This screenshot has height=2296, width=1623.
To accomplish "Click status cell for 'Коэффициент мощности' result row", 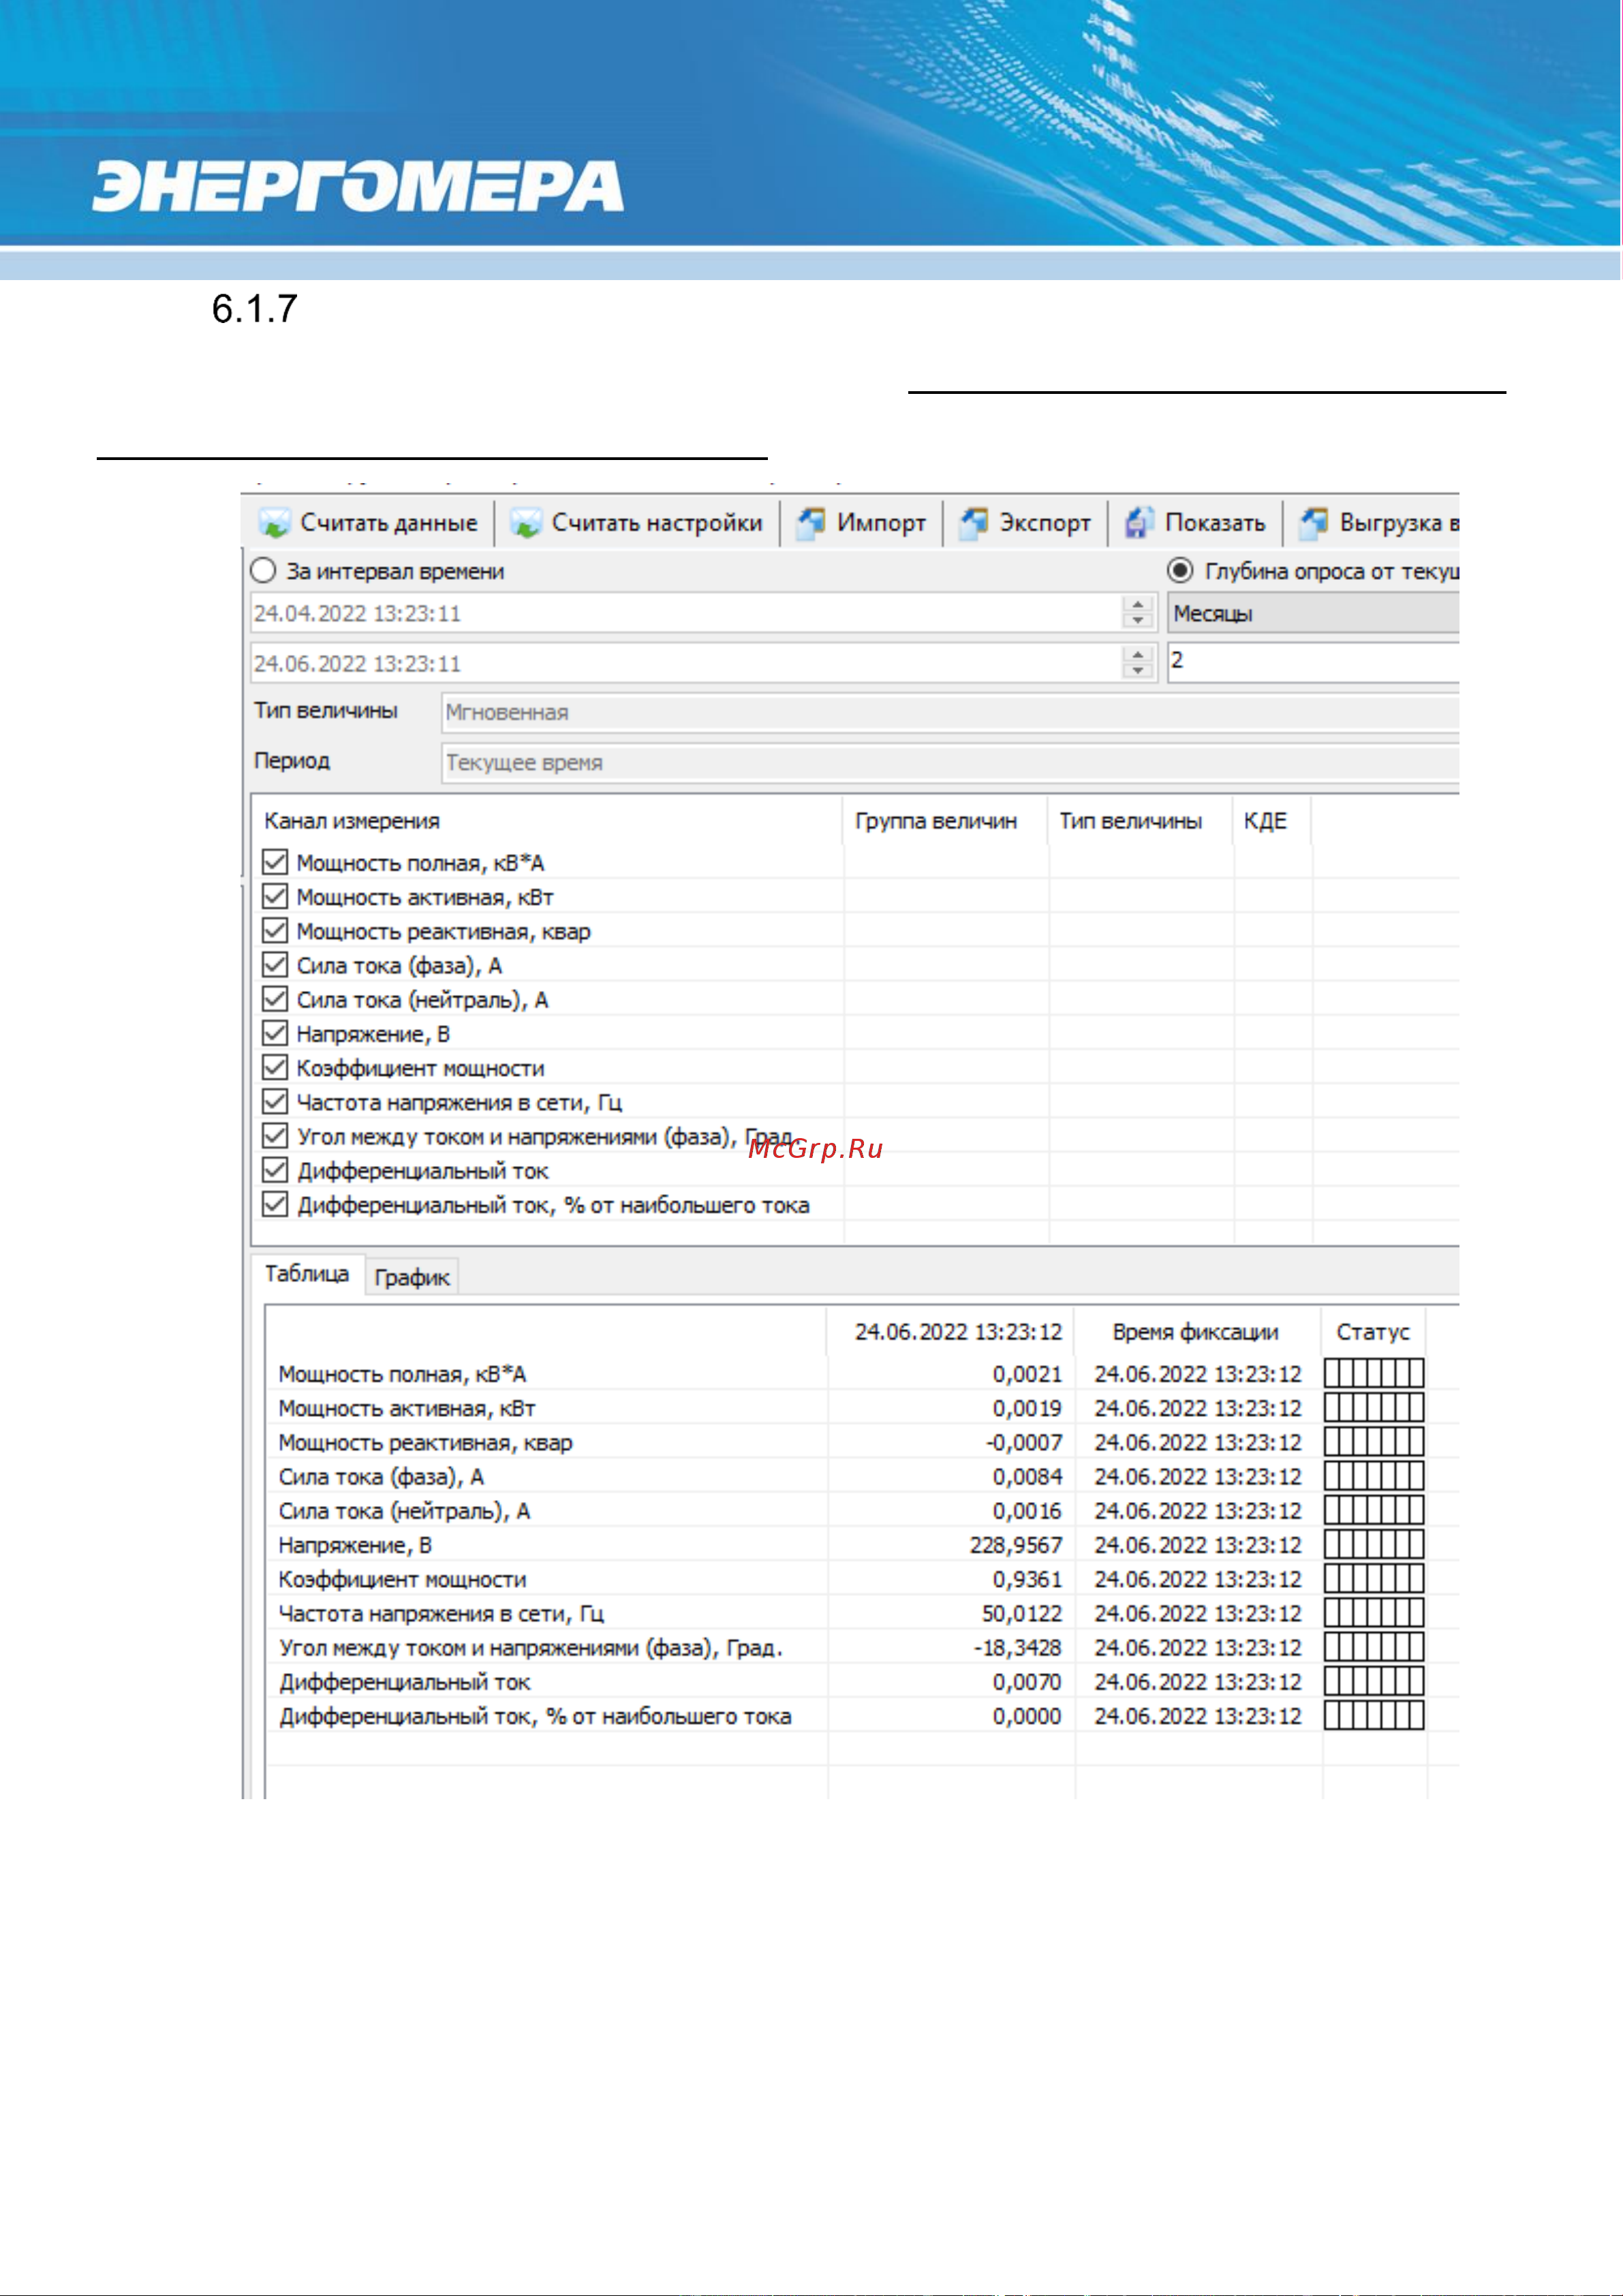I will pyautogui.click(x=1374, y=1578).
